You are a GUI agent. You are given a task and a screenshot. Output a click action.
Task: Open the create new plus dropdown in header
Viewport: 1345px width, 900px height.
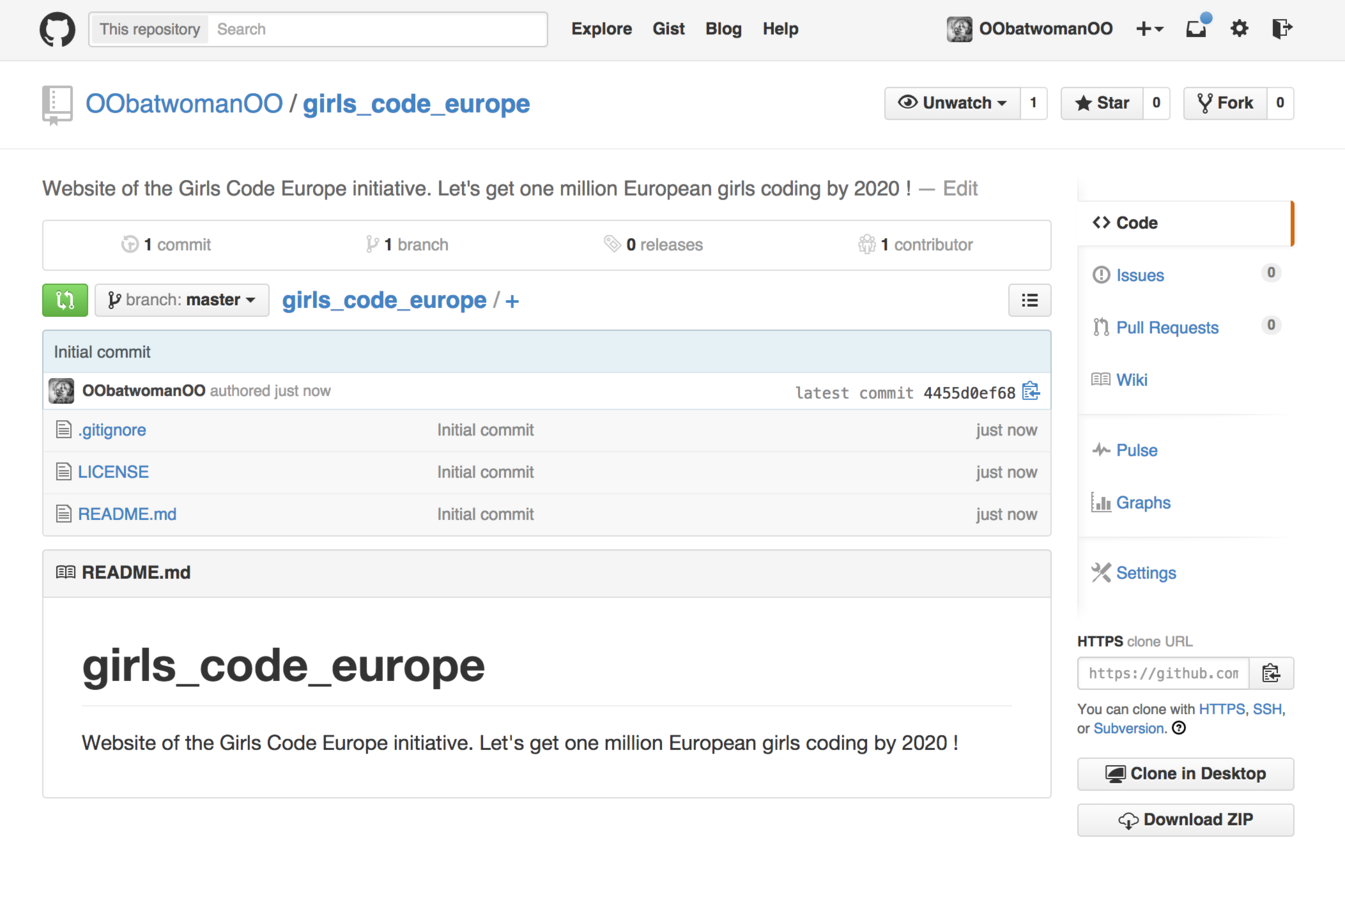pos(1149,29)
